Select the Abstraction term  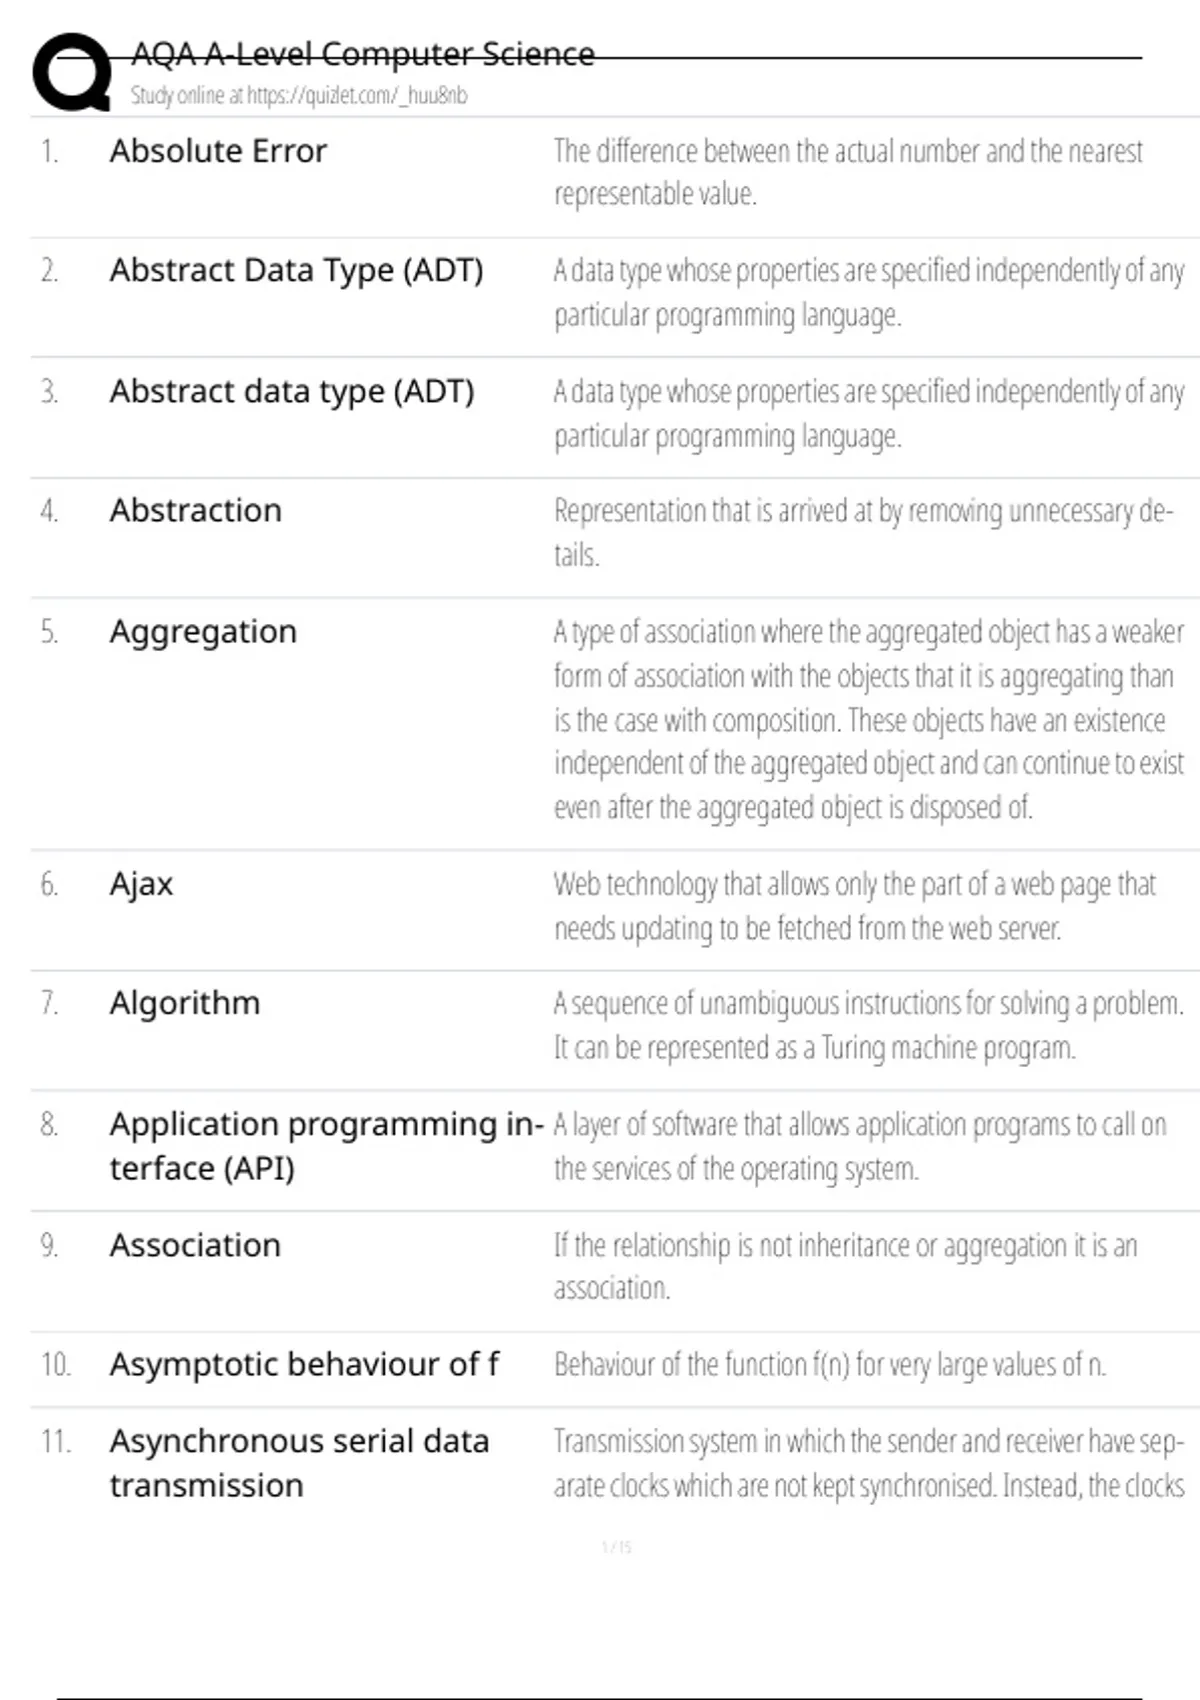click(196, 510)
